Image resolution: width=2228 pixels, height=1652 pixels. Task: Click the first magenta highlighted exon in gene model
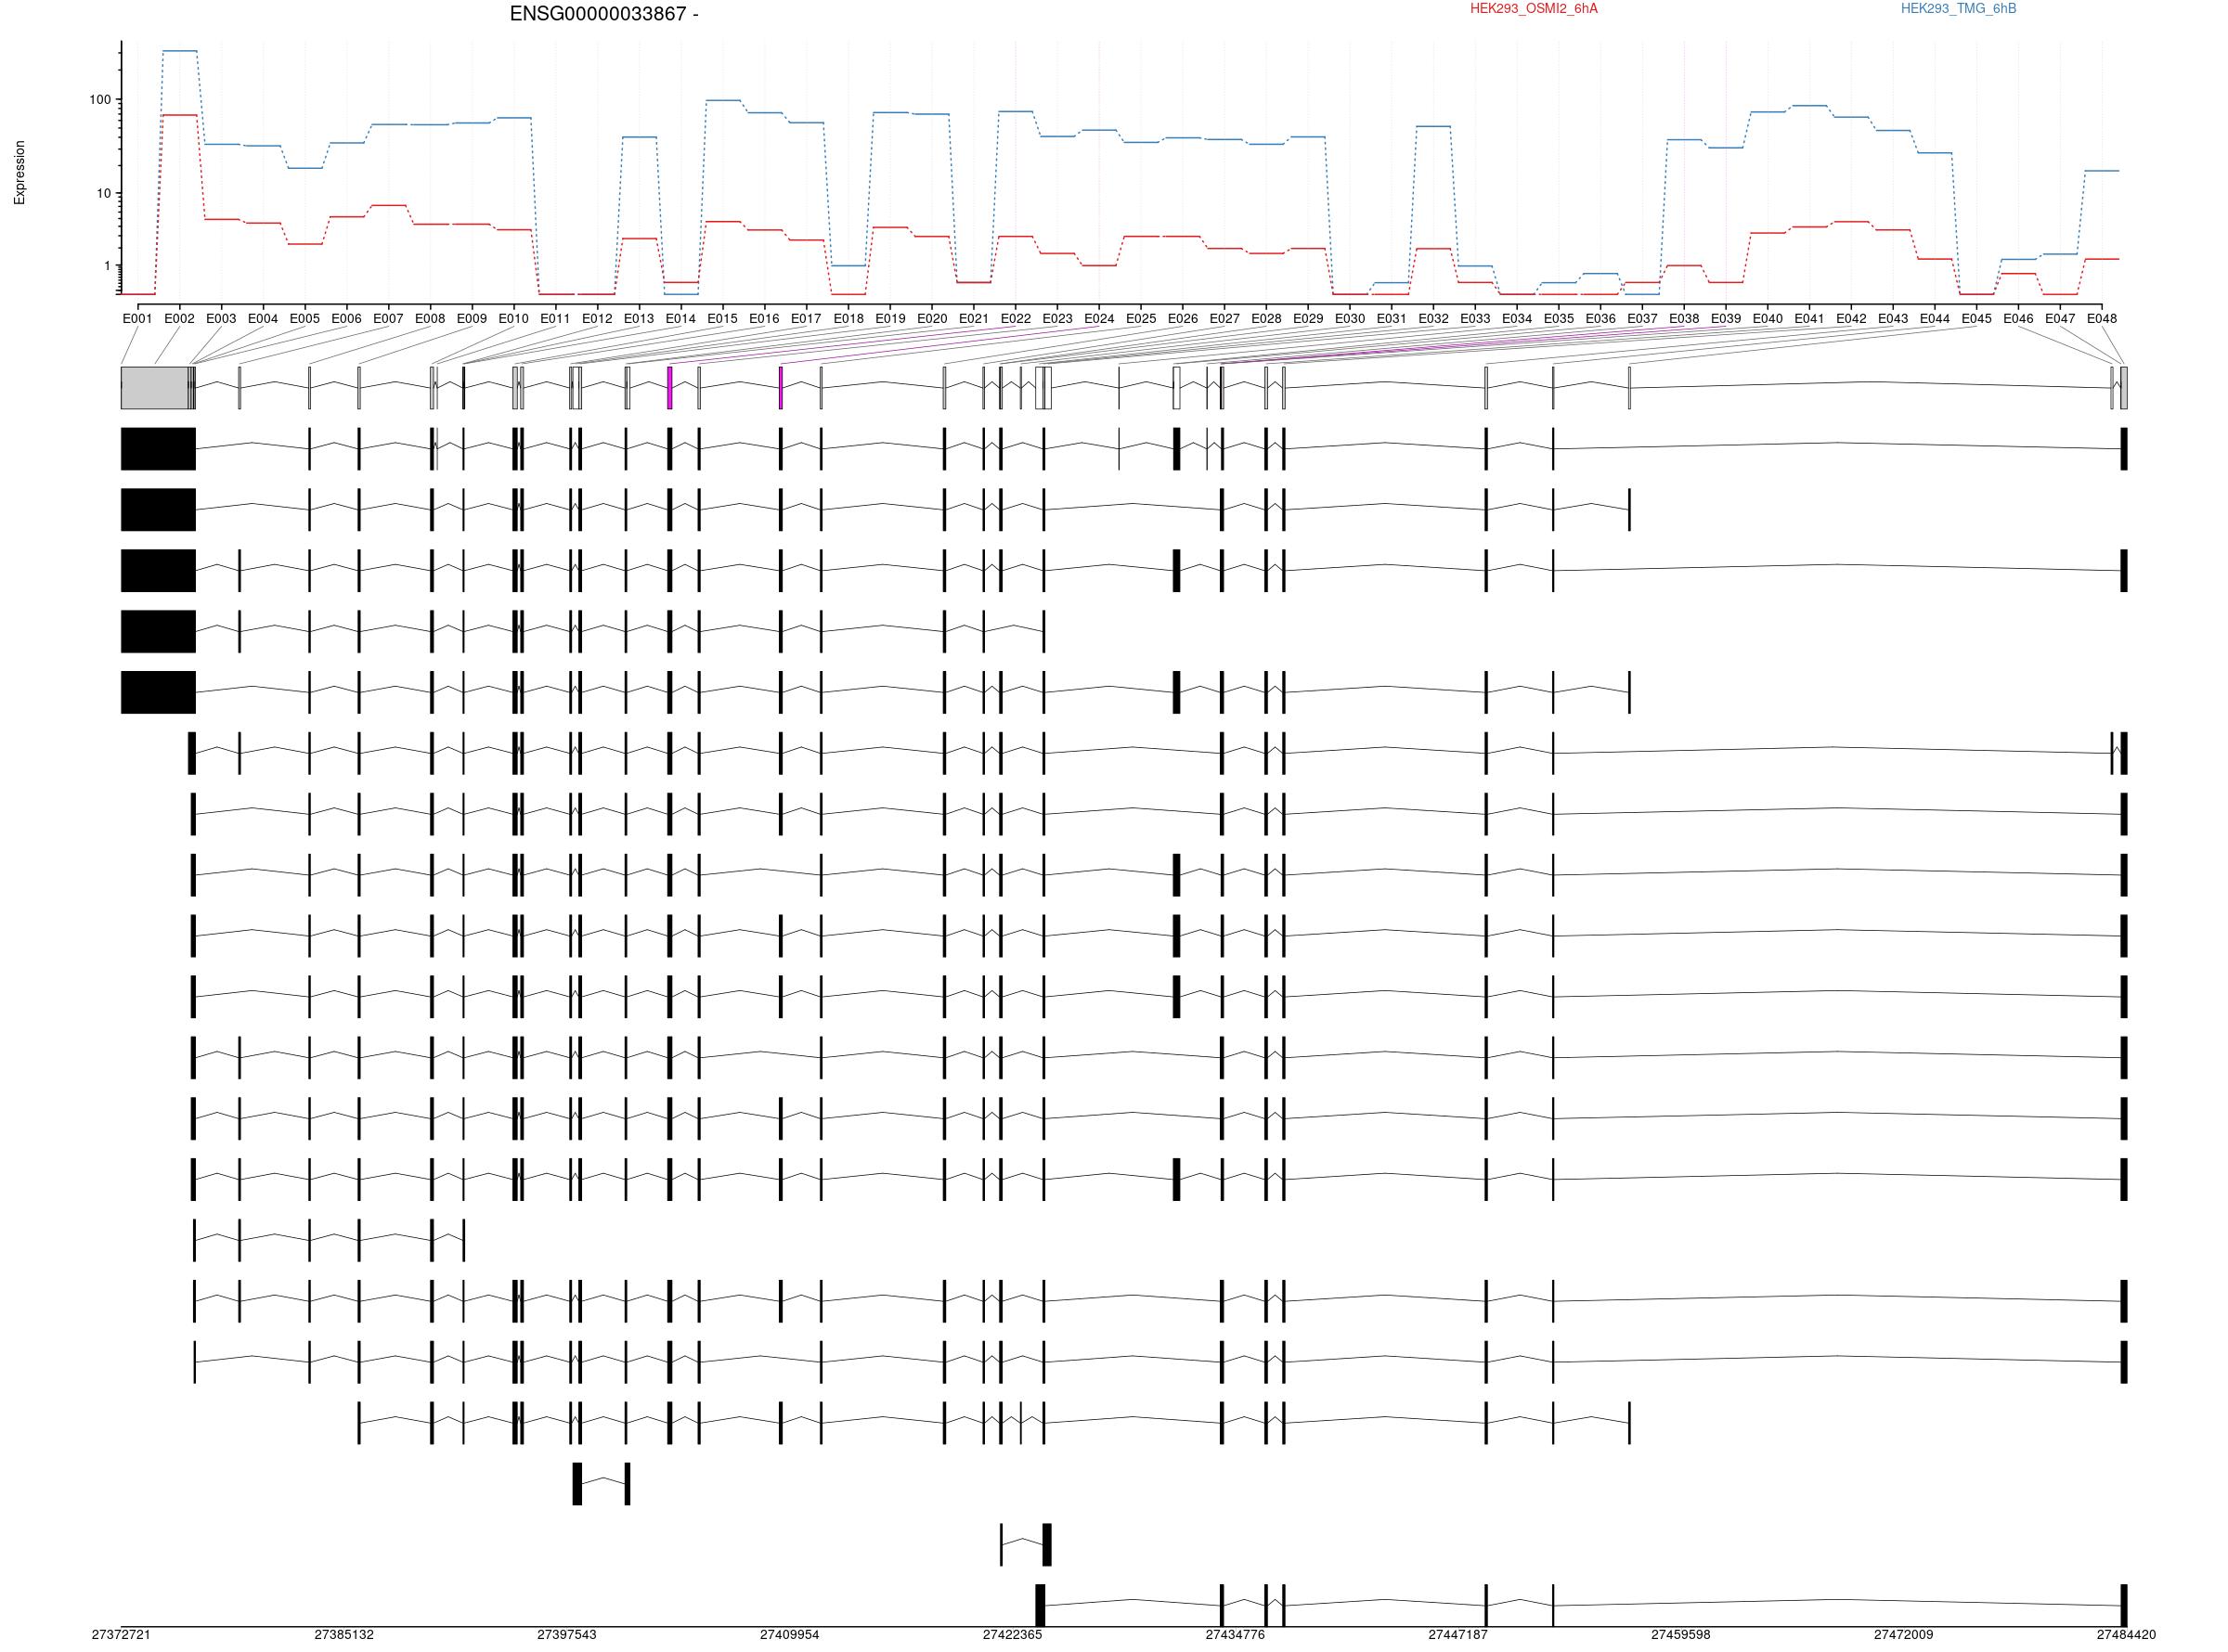pyautogui.click(x=670, y=388)
